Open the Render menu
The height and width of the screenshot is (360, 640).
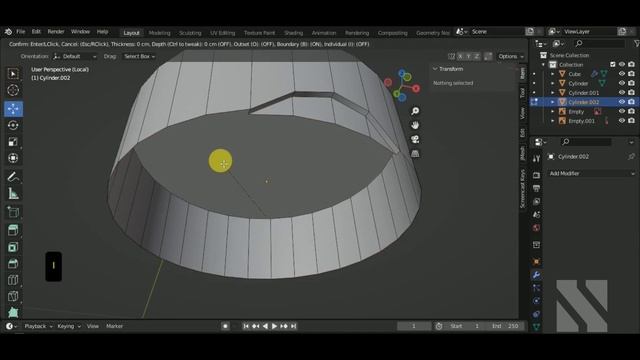pyautogui.click(x=56, y=31)
